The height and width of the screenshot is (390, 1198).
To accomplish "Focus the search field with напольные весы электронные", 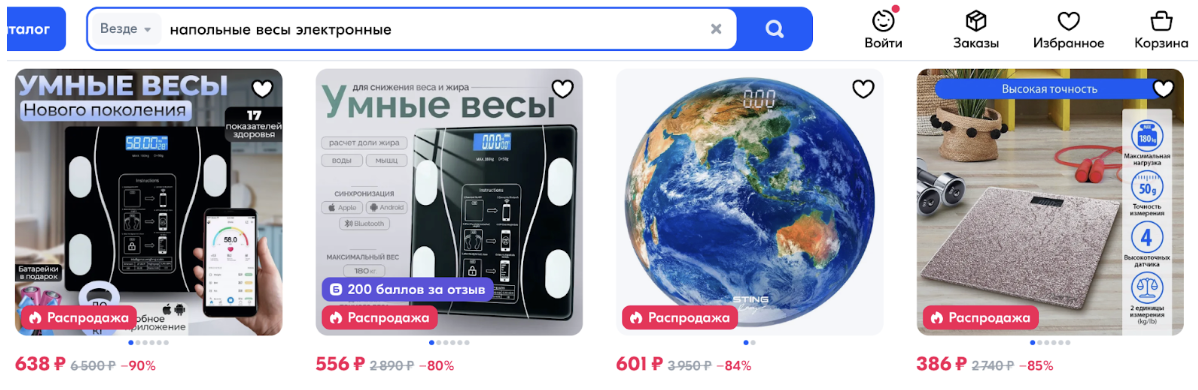I will tap(433, 29).
